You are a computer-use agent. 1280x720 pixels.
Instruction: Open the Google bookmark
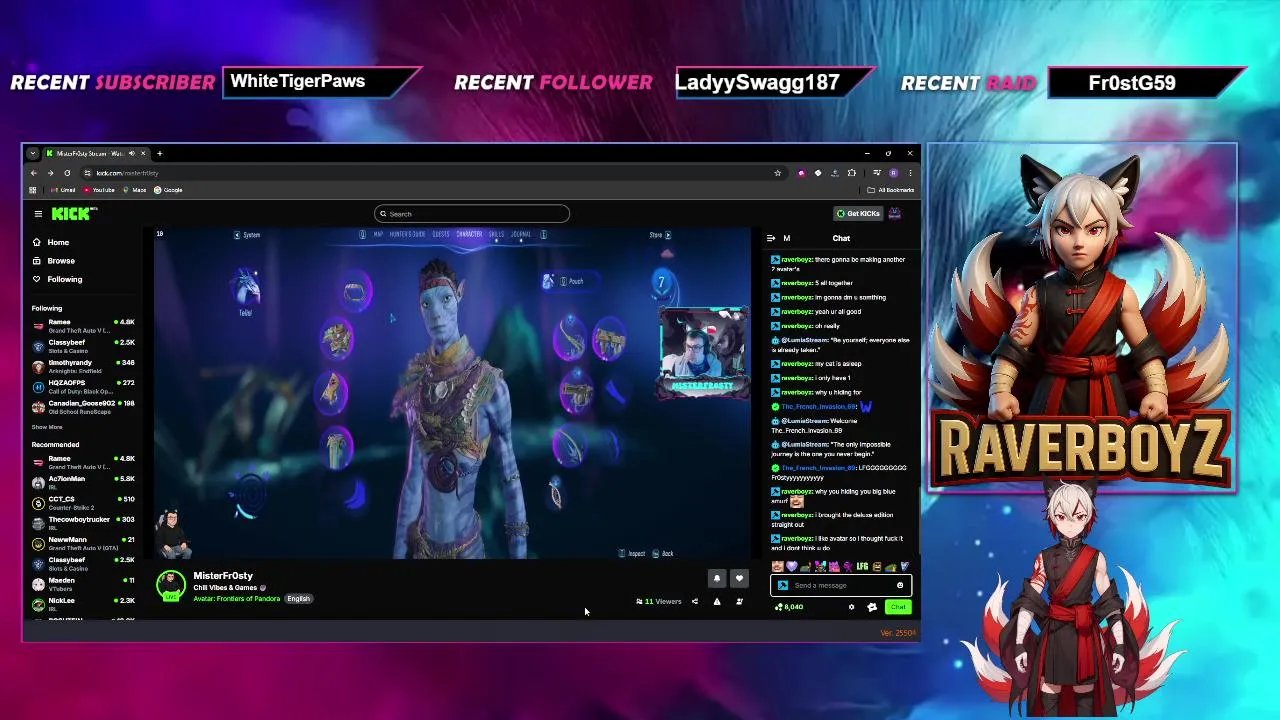pyautogui.click(x=168, y=190)
